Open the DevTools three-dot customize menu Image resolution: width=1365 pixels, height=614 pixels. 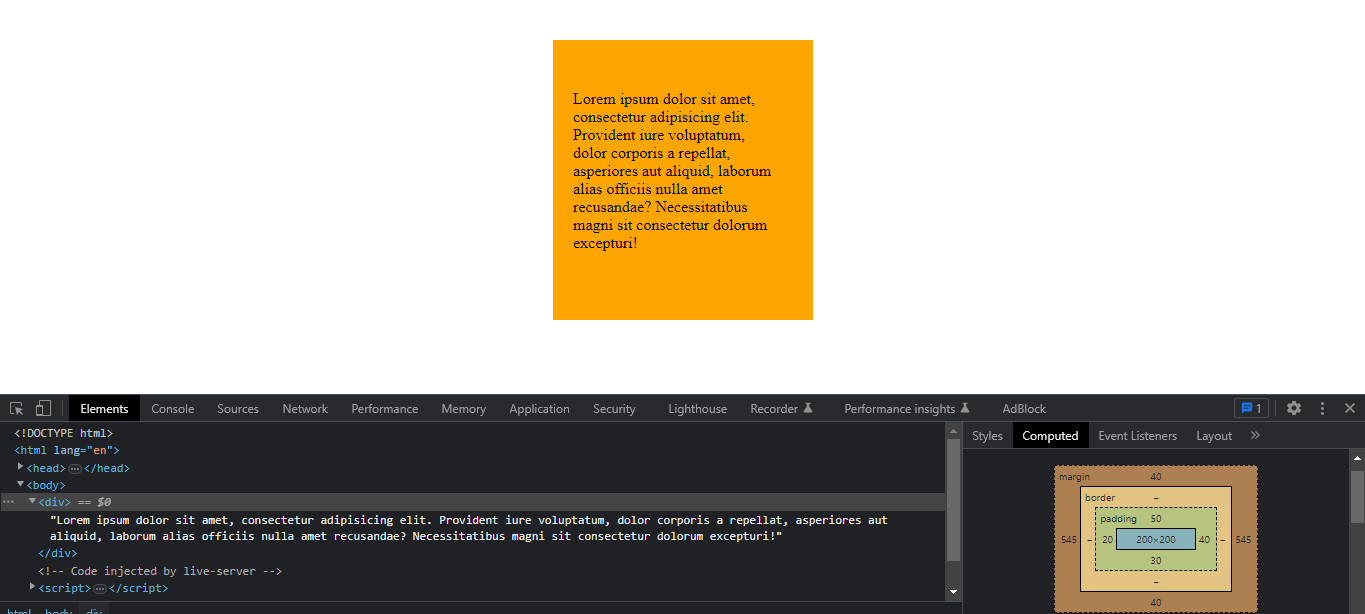(x=1322, y=408)
